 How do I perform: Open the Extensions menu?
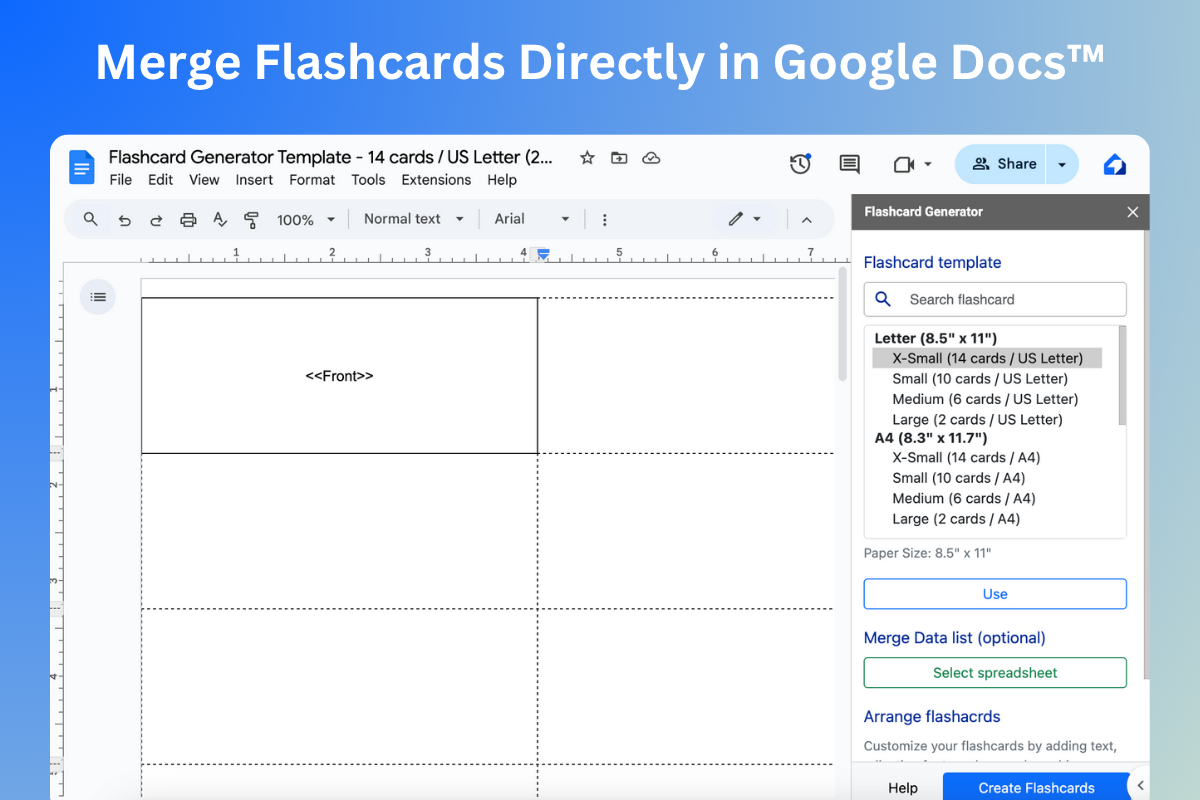tap(436, 180)
